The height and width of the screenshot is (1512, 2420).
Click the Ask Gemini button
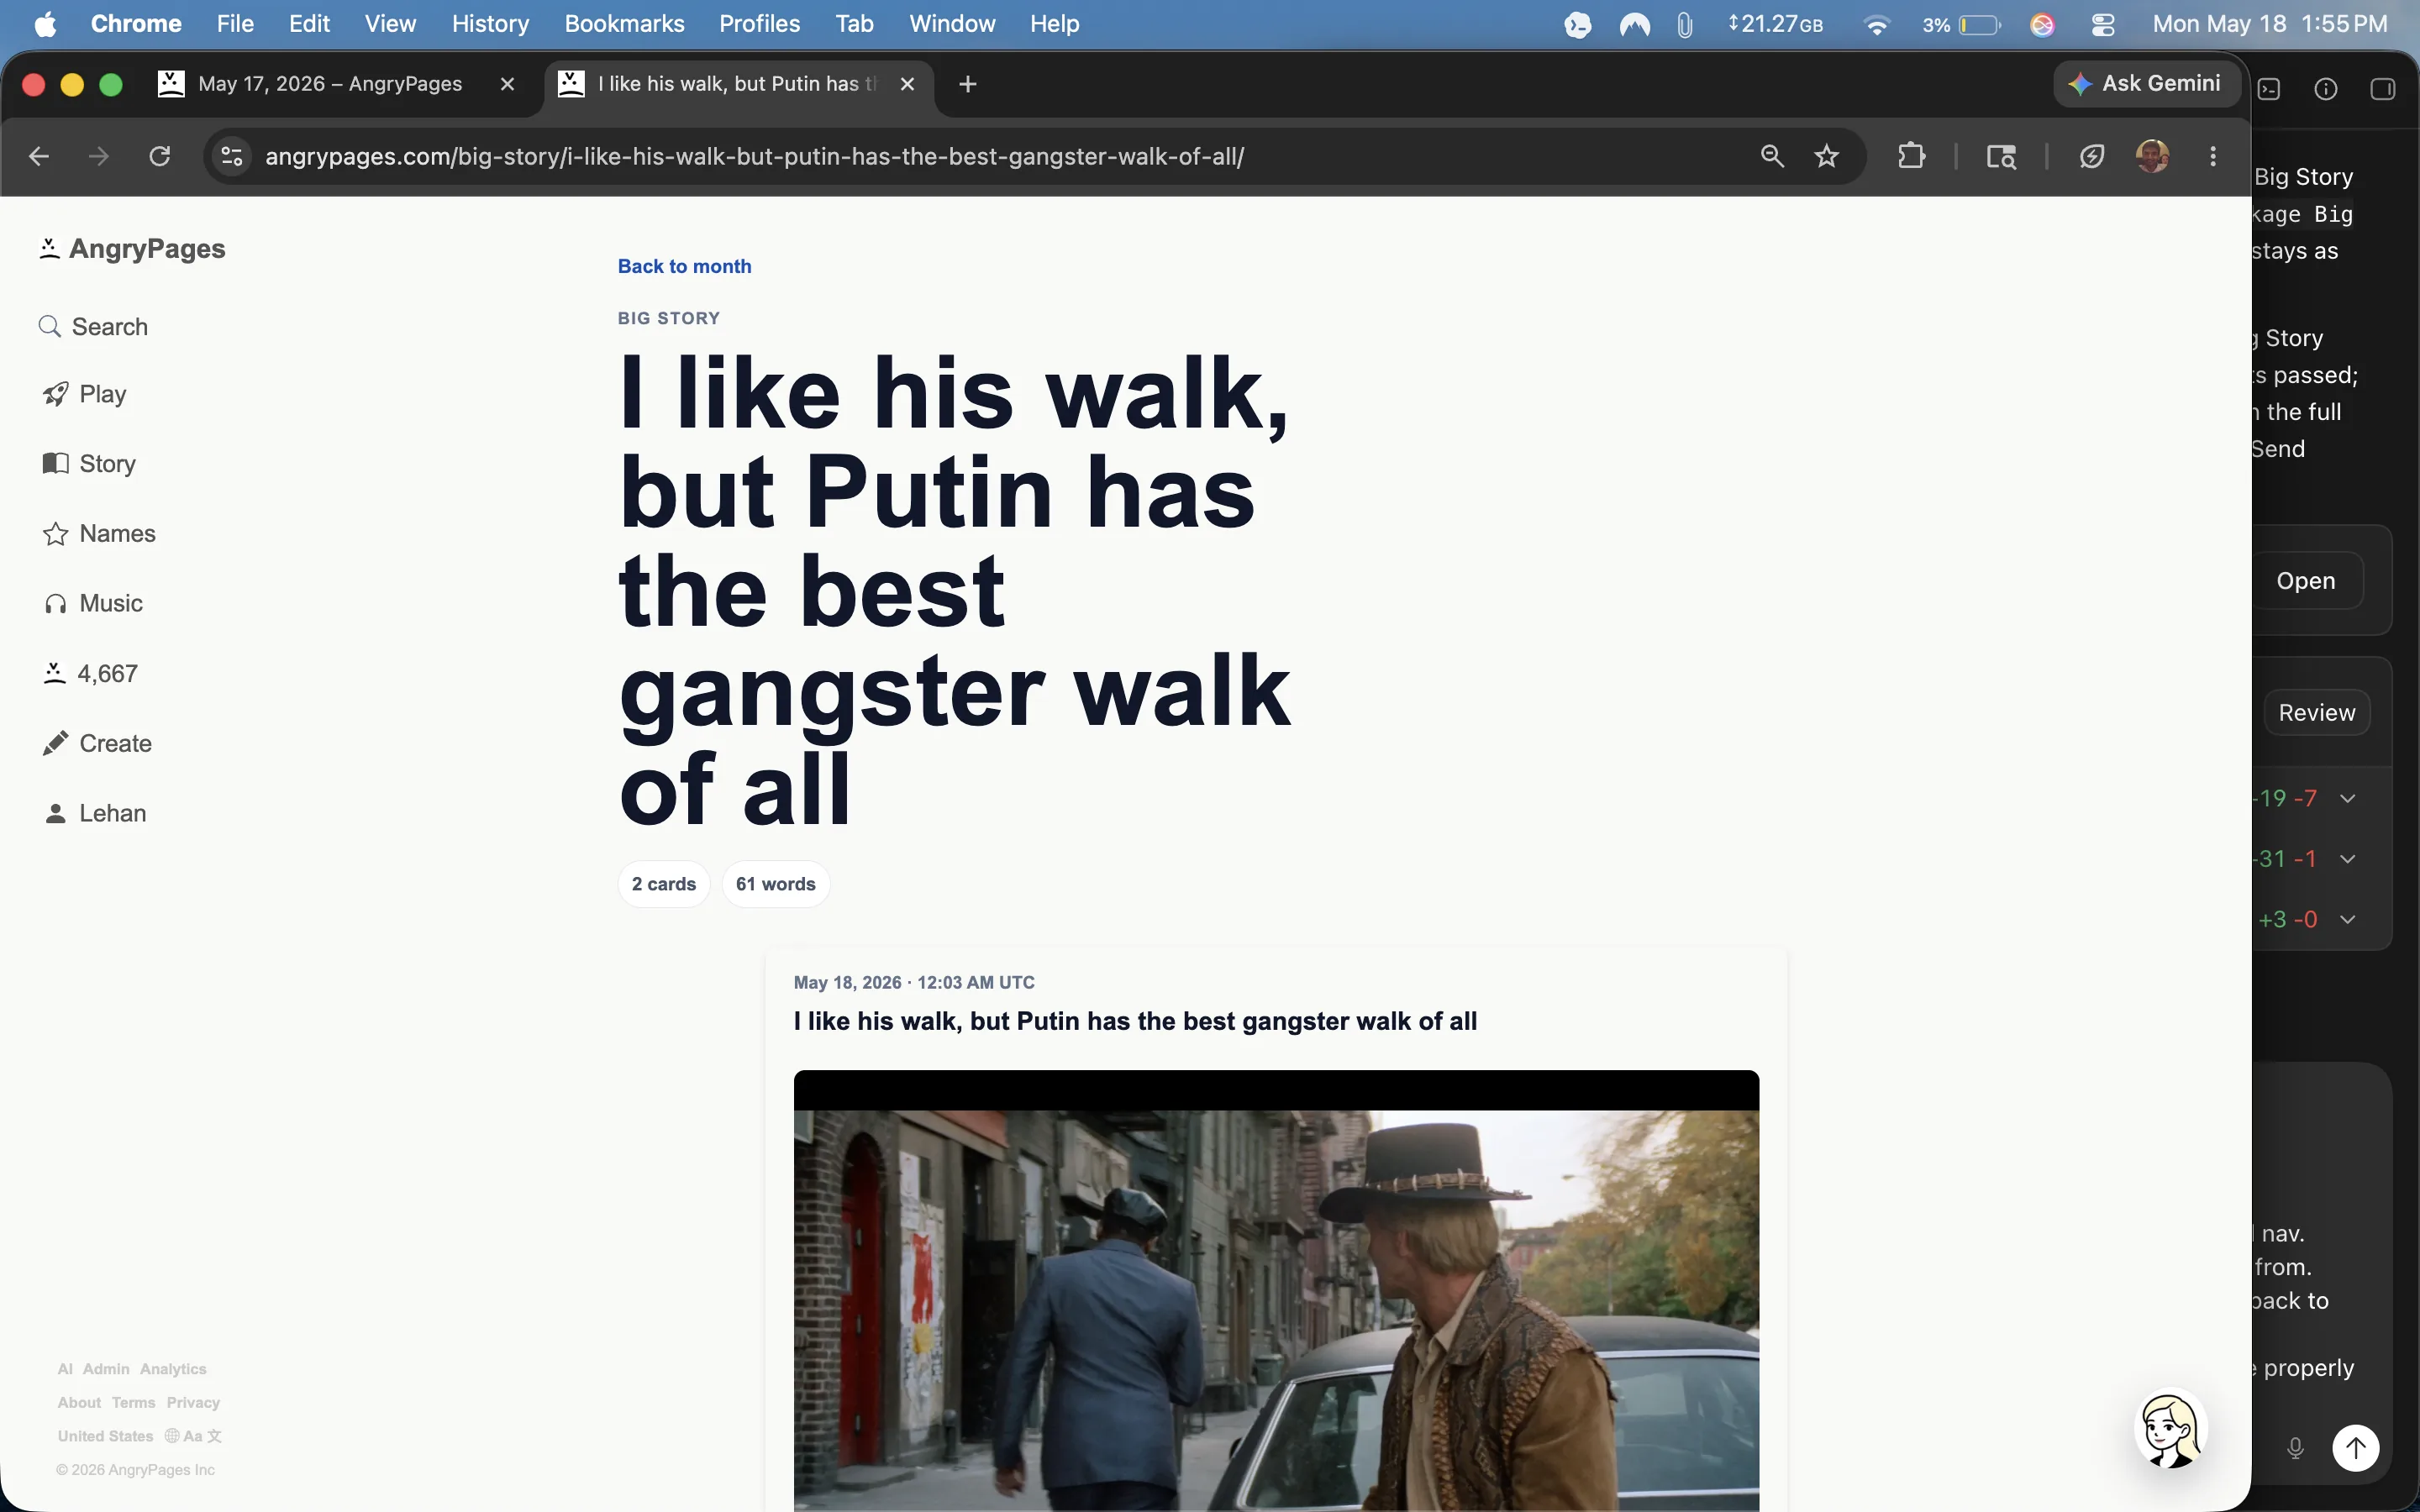coord(2146,84)
